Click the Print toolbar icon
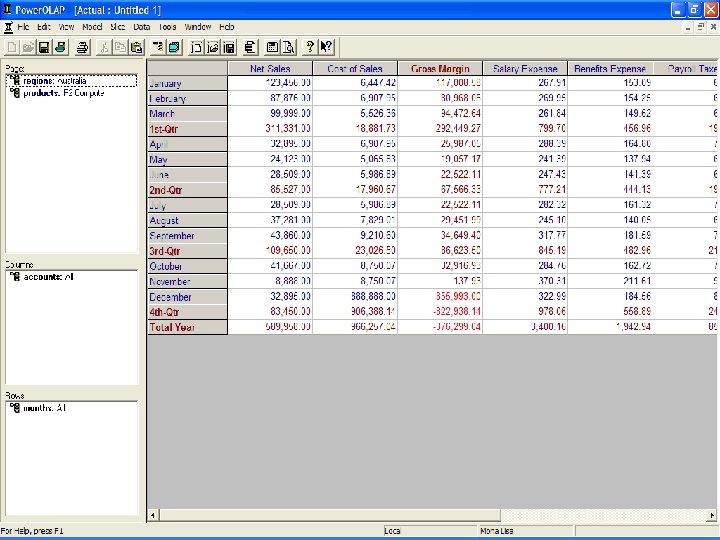This screenshot has height=540, width=720. point(83,47)
